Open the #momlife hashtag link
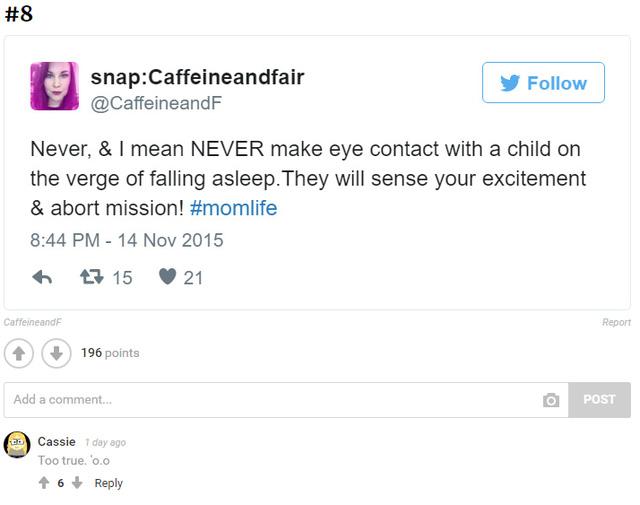This screenshot has width=640, height=505. [x=232, y=208]
